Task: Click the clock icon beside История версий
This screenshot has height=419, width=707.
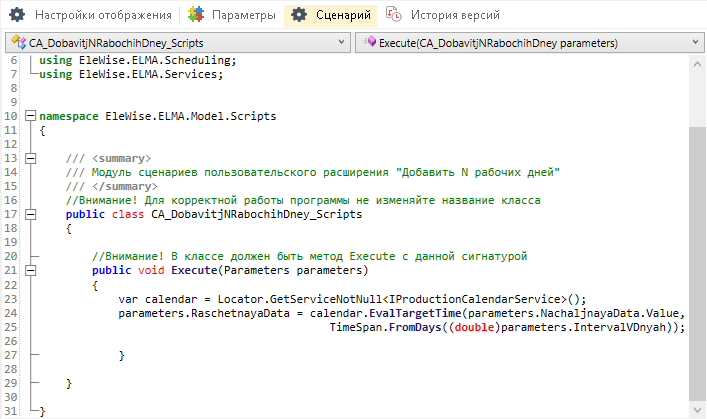Action: [x=394, y=16]
